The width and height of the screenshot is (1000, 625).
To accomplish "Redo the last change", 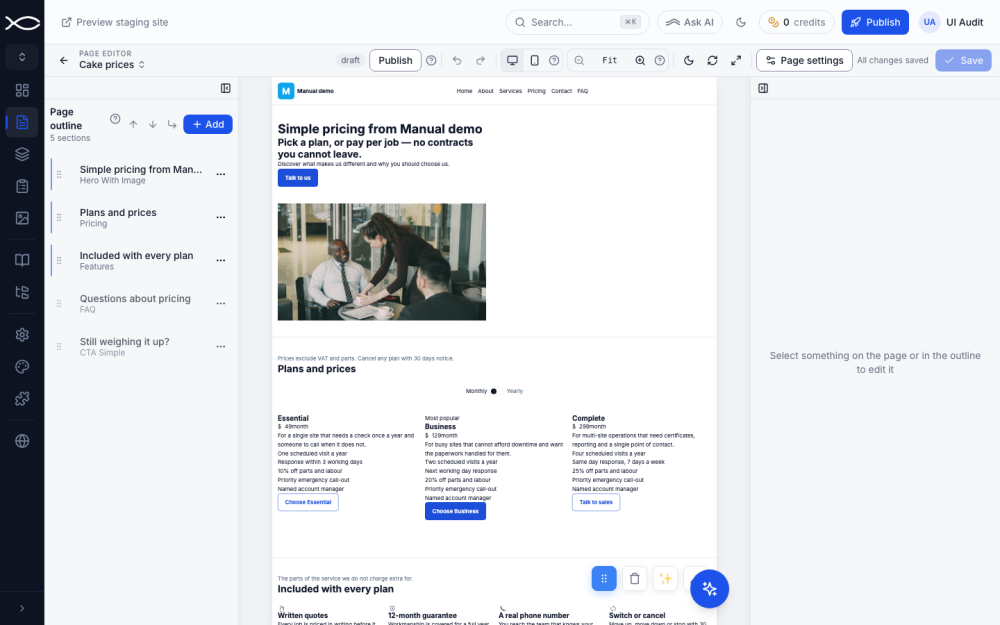I will point(480,61).
